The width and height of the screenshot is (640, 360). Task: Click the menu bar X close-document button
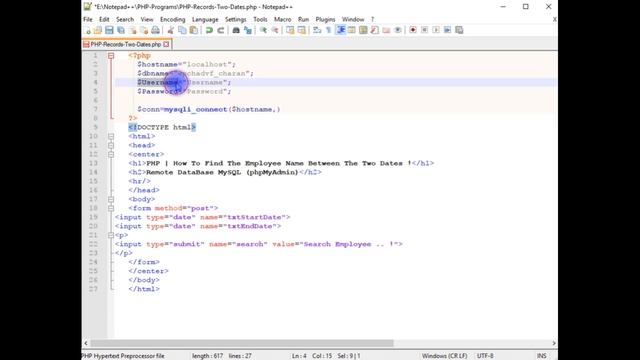[554, 19]
